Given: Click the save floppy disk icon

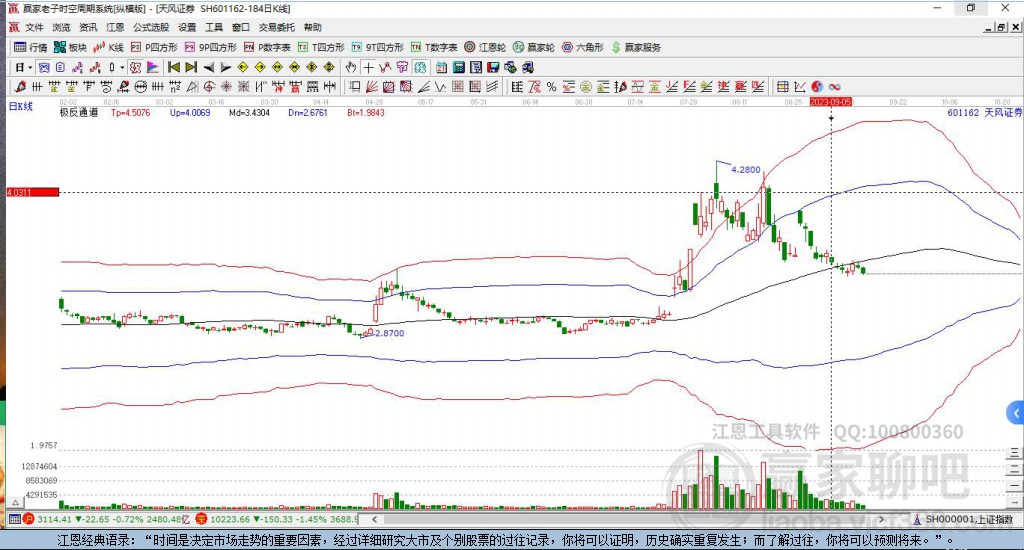Looking at the screenshot, I should click(493, 67).
